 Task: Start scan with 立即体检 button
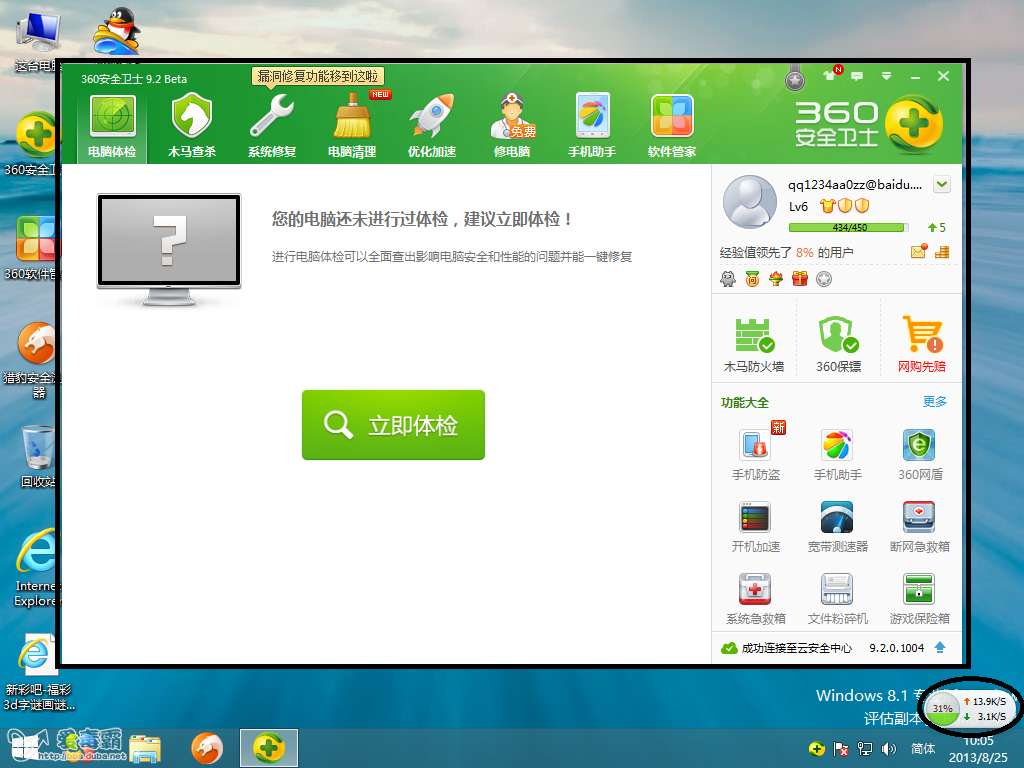click(x=393, y=425)
